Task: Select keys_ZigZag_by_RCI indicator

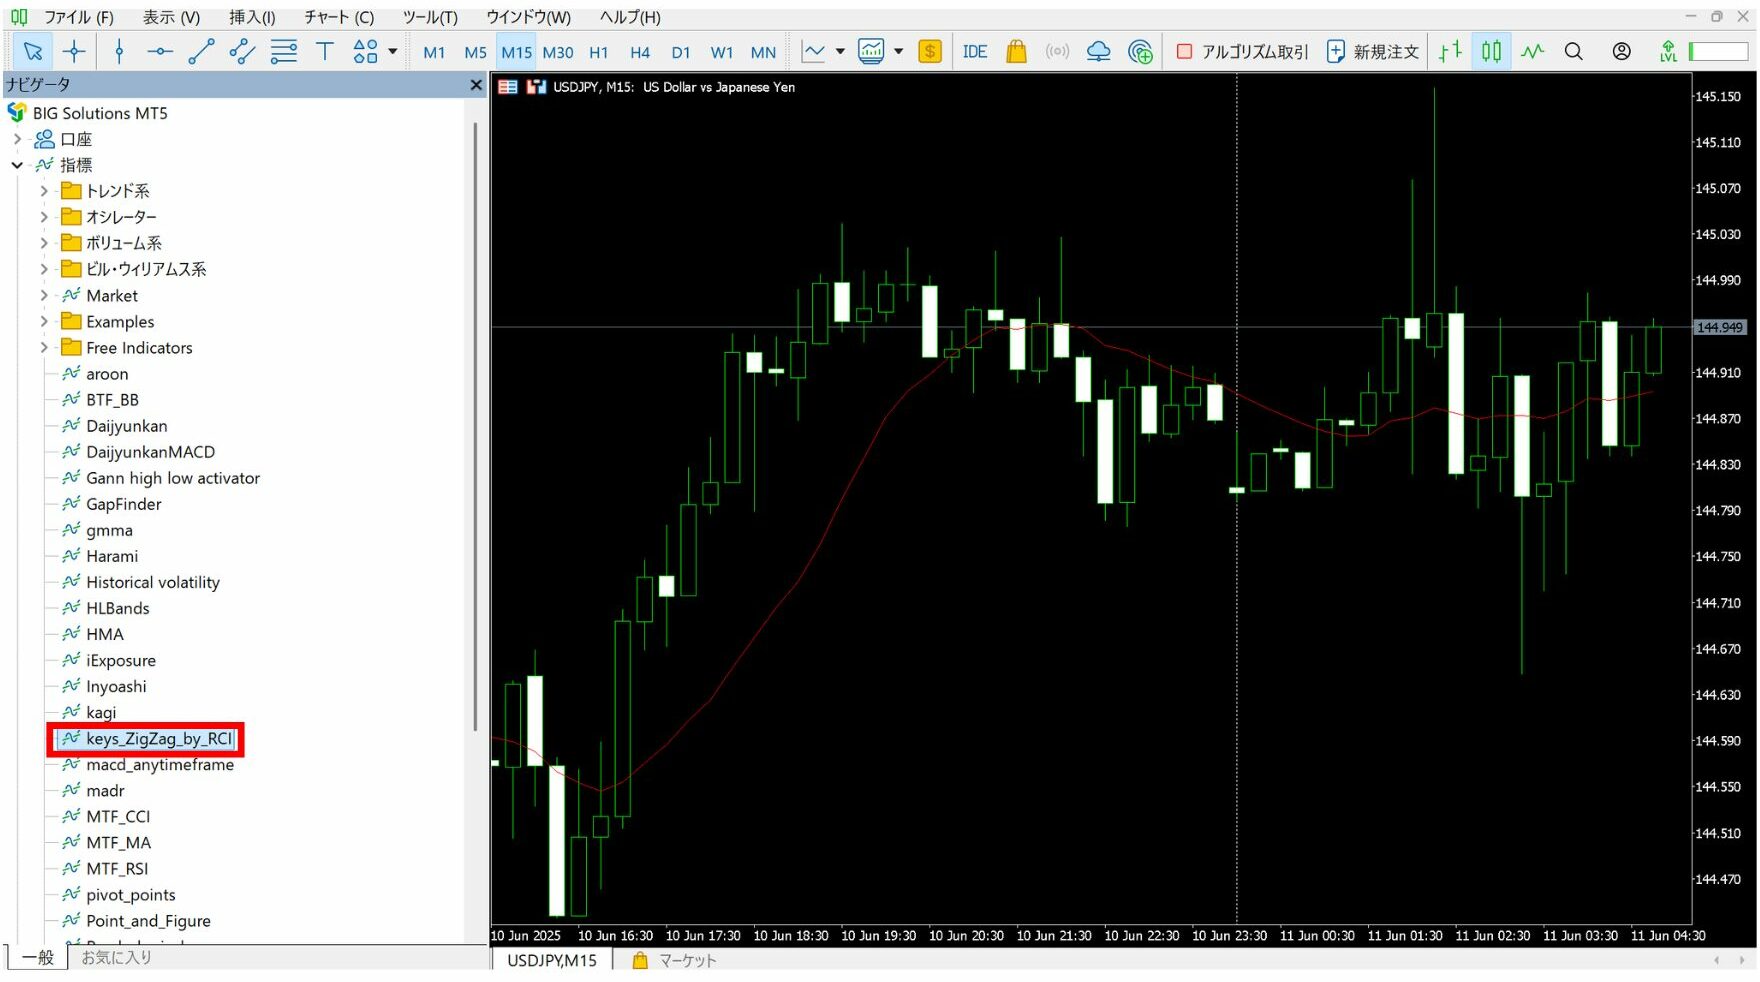Action: tap(158, 739)
